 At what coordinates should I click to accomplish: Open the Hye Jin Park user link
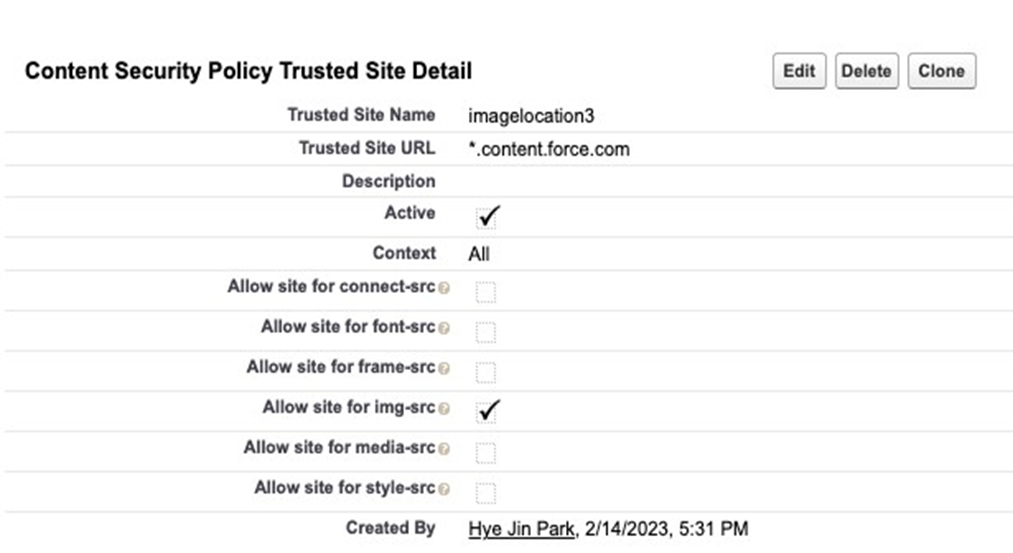521,529
